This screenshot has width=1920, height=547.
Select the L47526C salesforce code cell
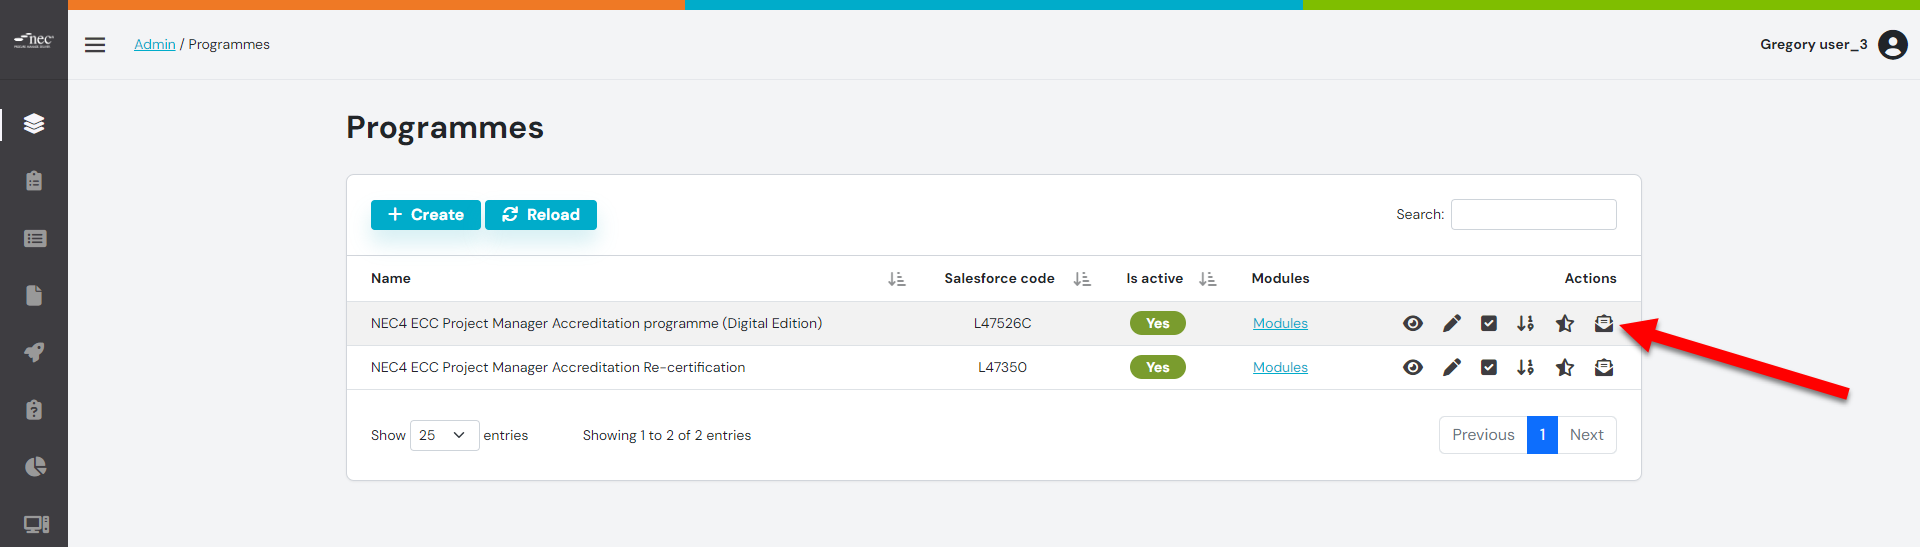[x=1002, y=323]
